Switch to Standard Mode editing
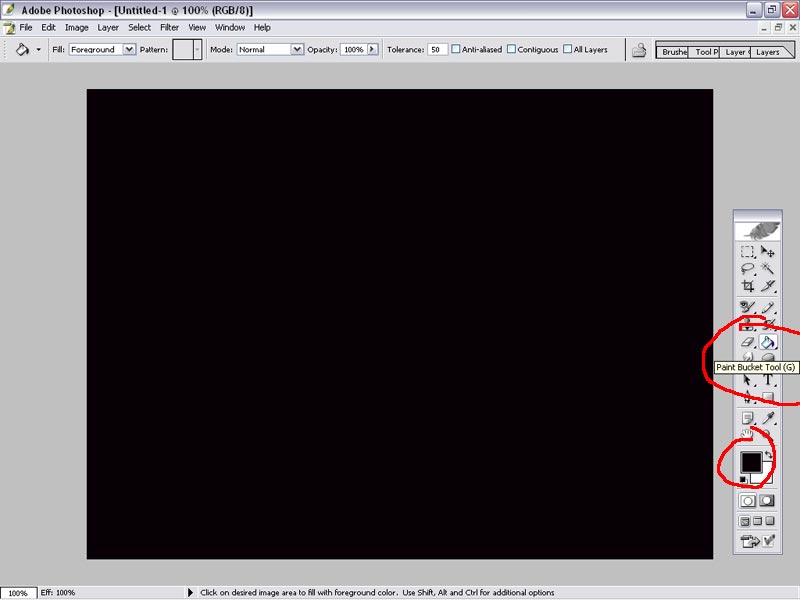Screen dimensions: 800x600 point(748,501)
